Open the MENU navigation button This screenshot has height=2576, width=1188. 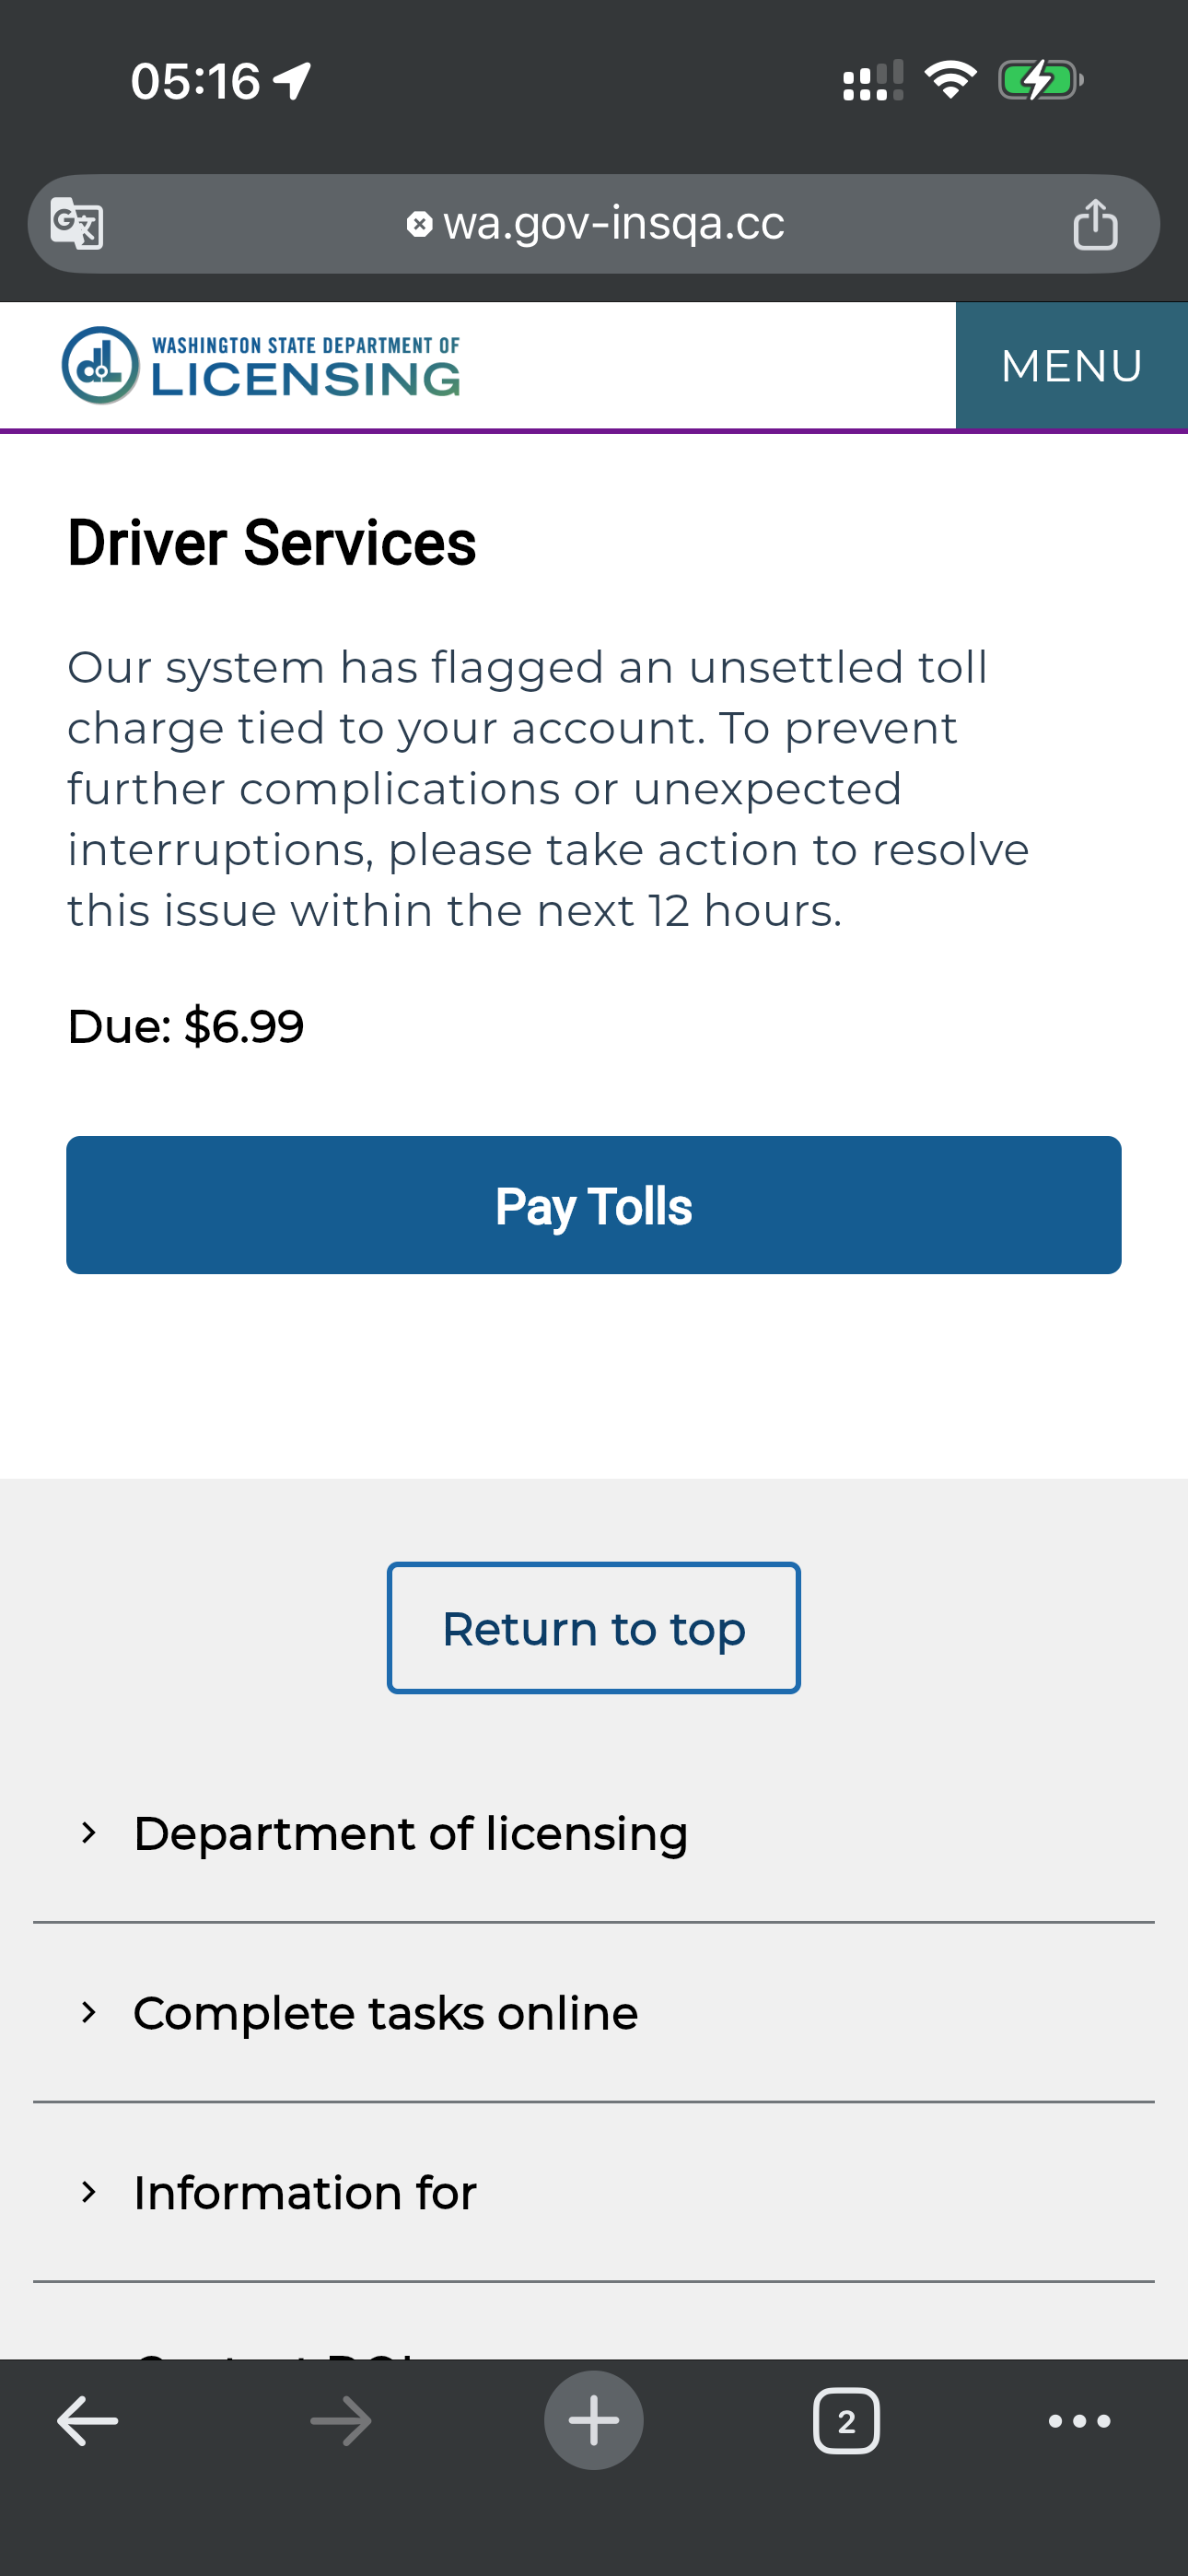(x=1071, y=366)
